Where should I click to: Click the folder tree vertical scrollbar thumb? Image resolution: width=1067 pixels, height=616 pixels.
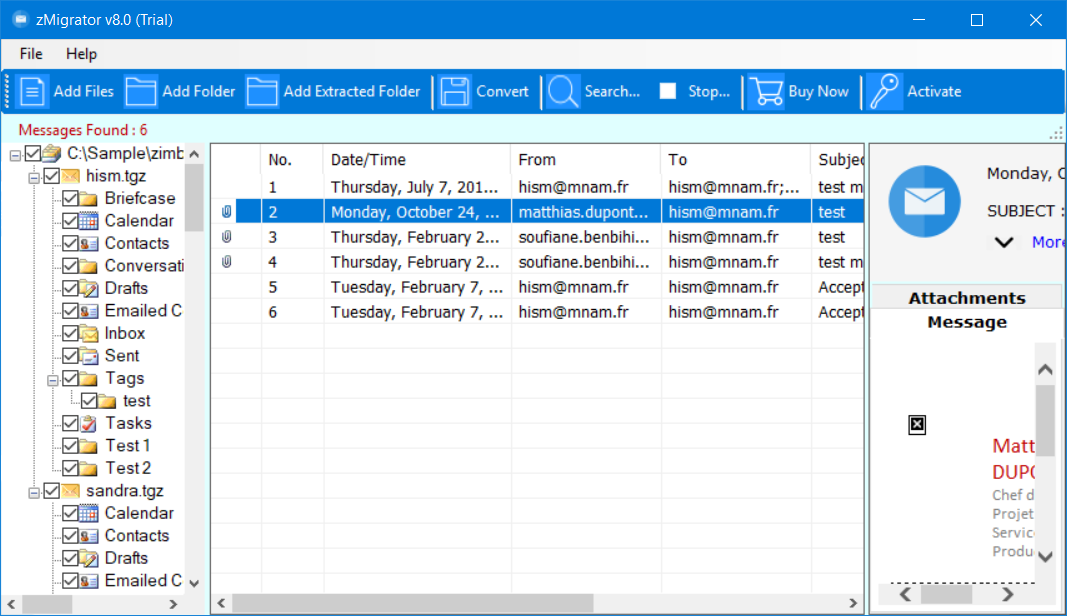[x=194, y=197]
